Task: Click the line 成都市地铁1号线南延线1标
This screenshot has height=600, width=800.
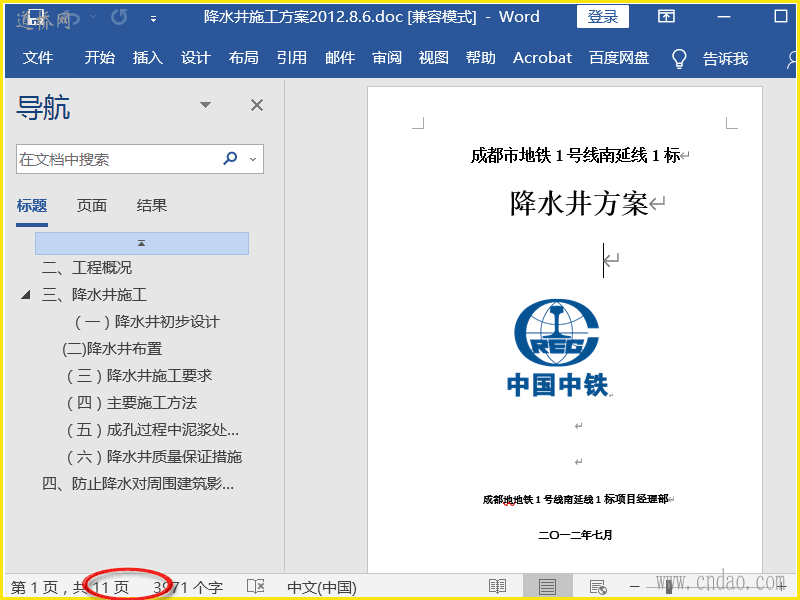Action: tap(575, 155)
